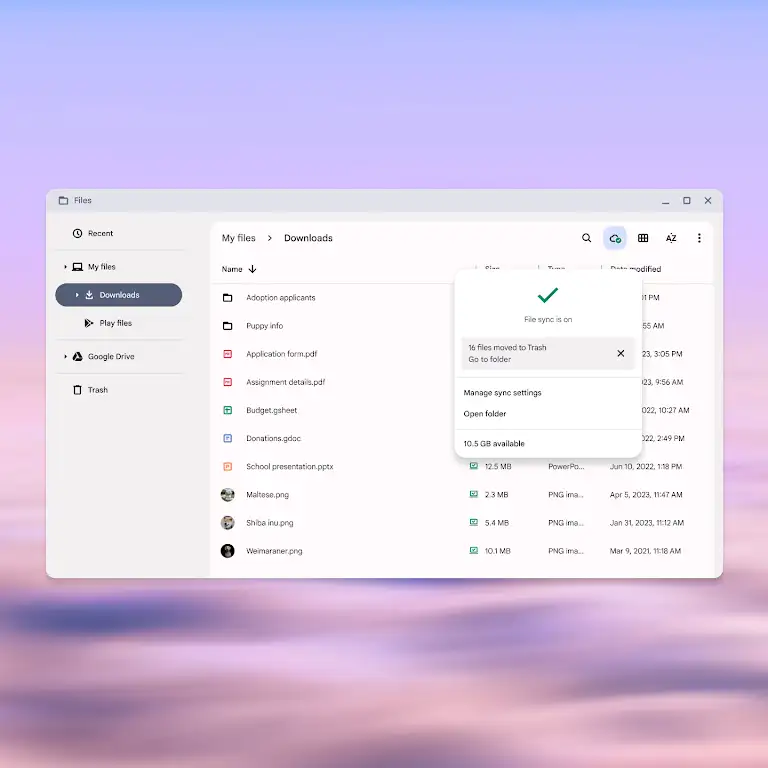Click the Downloads breadcrumb
This screenshot has height=768, width=768.
308,238
